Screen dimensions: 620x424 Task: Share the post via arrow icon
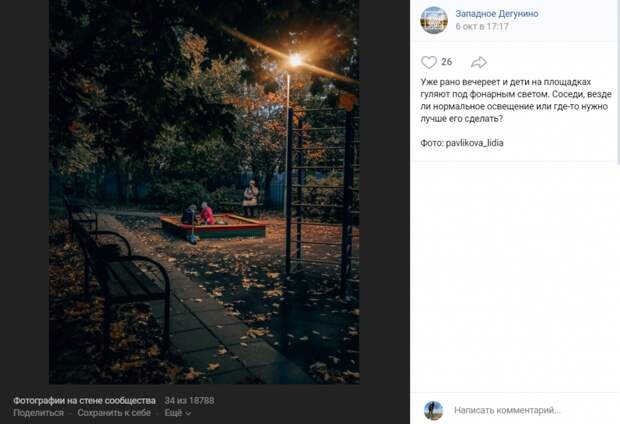(479, 62)
